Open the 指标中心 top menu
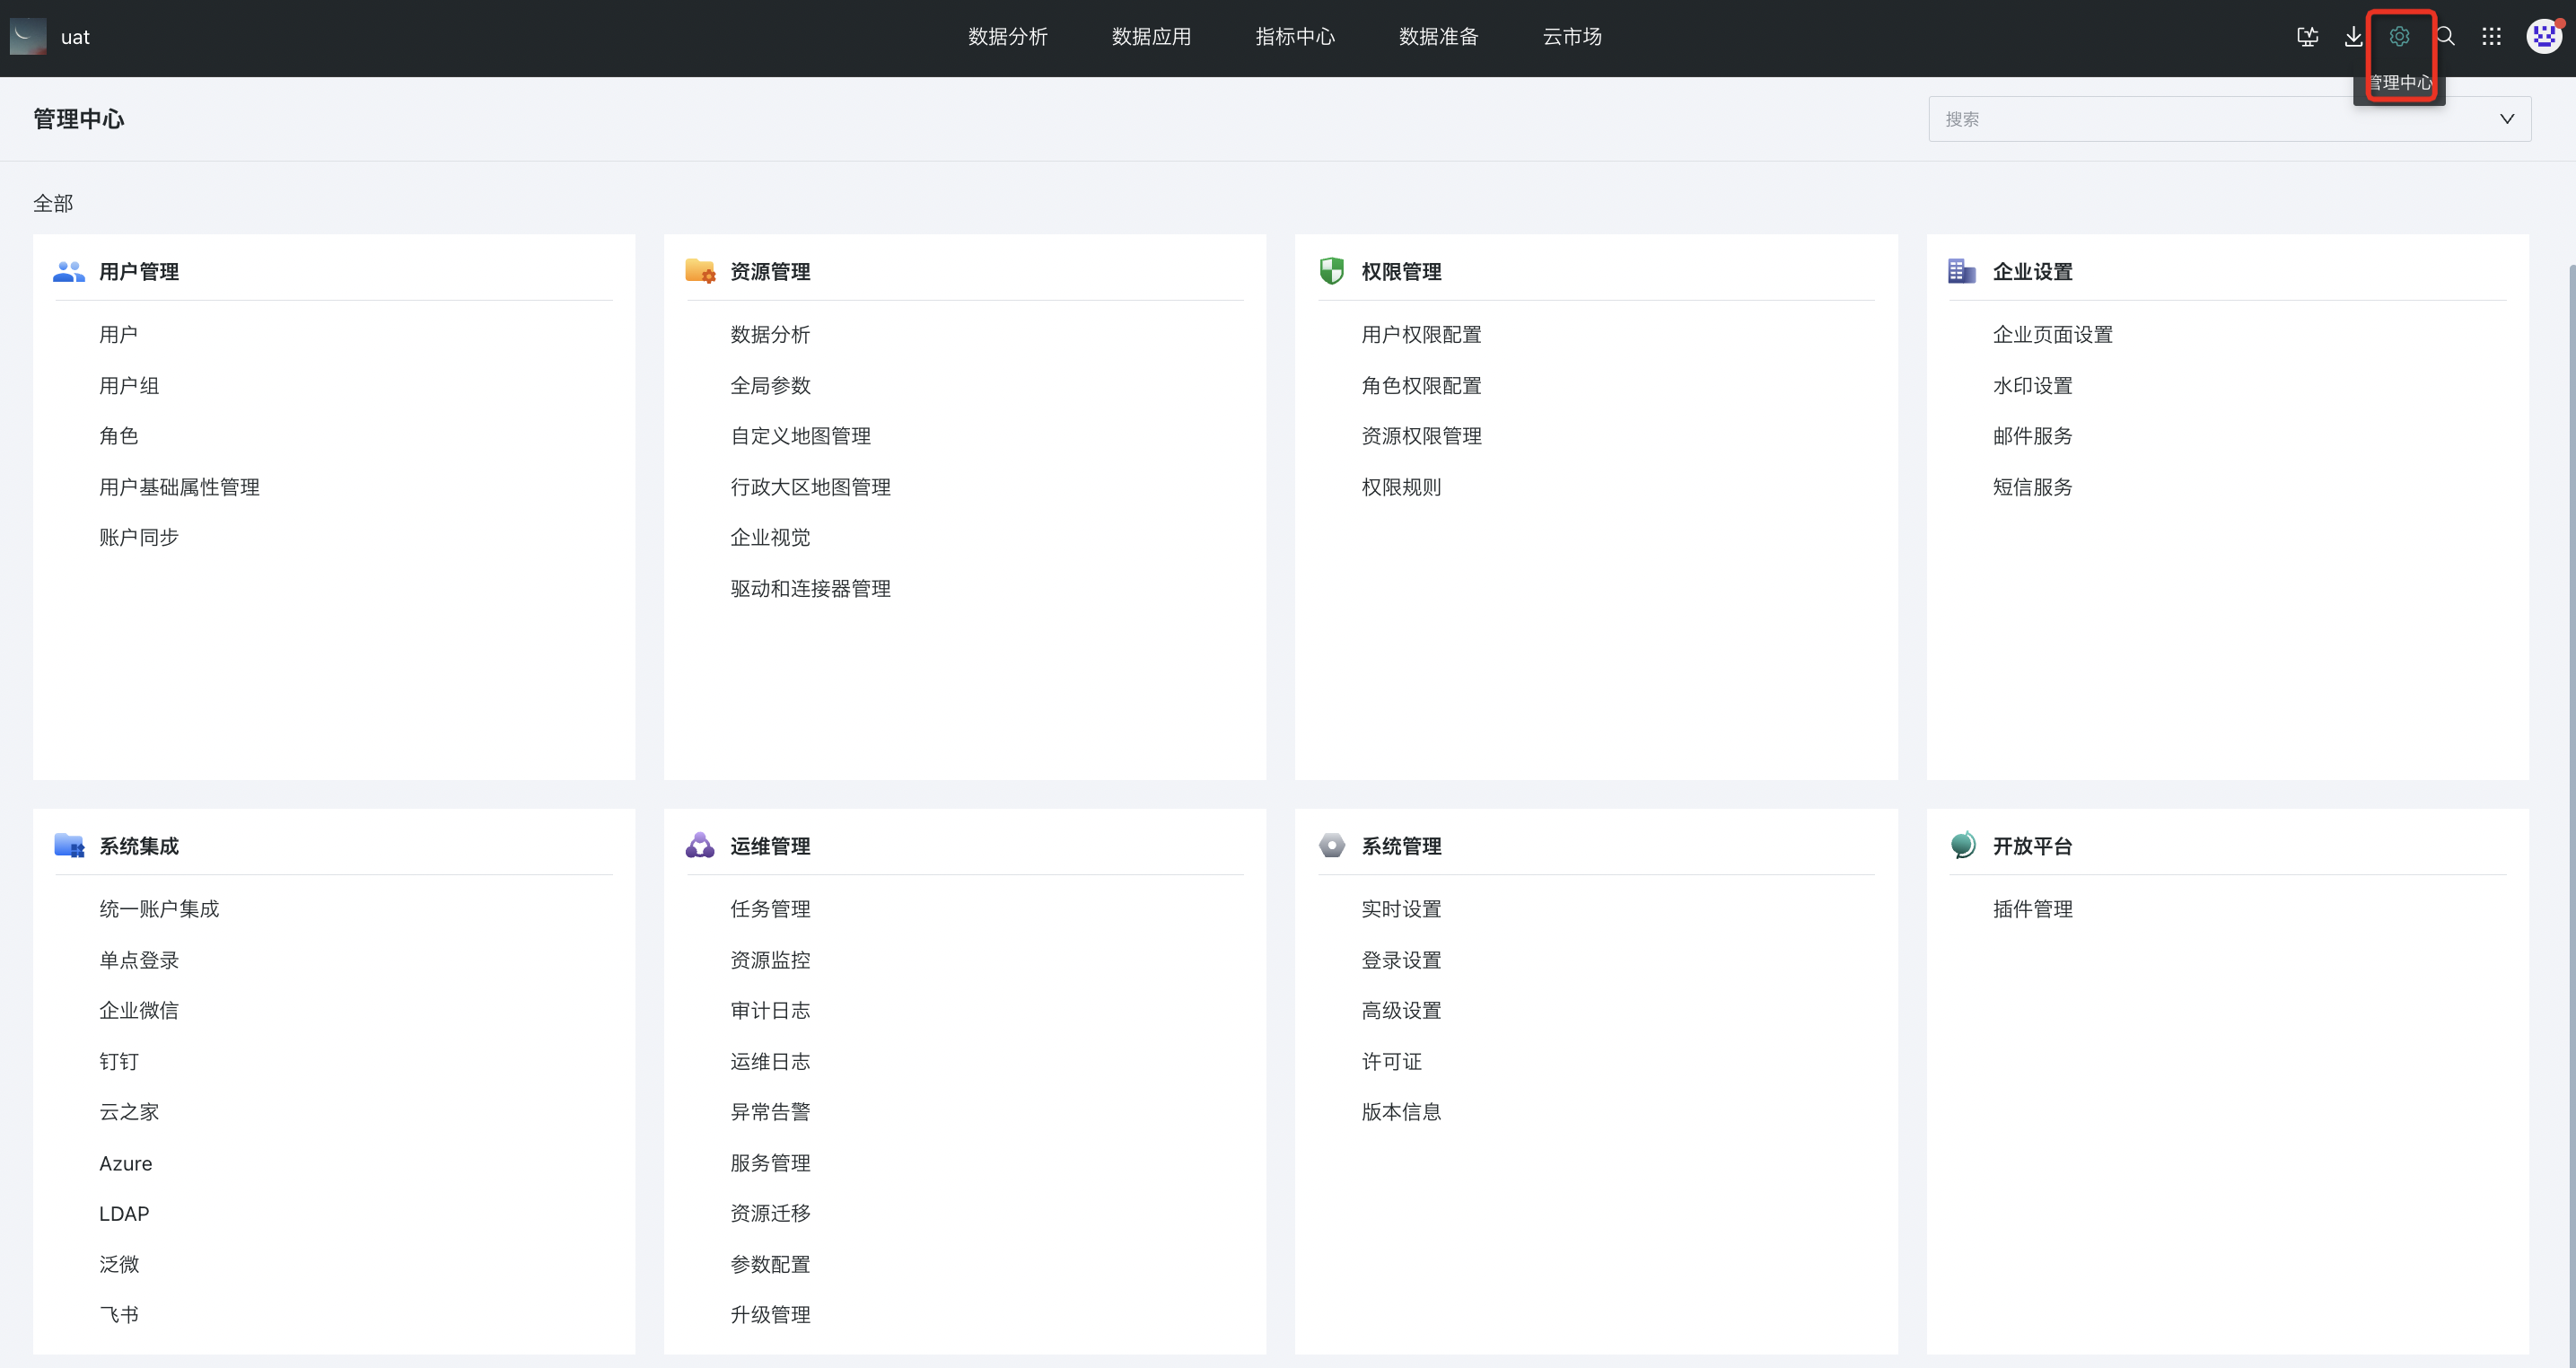 (x=1294, y=37)
